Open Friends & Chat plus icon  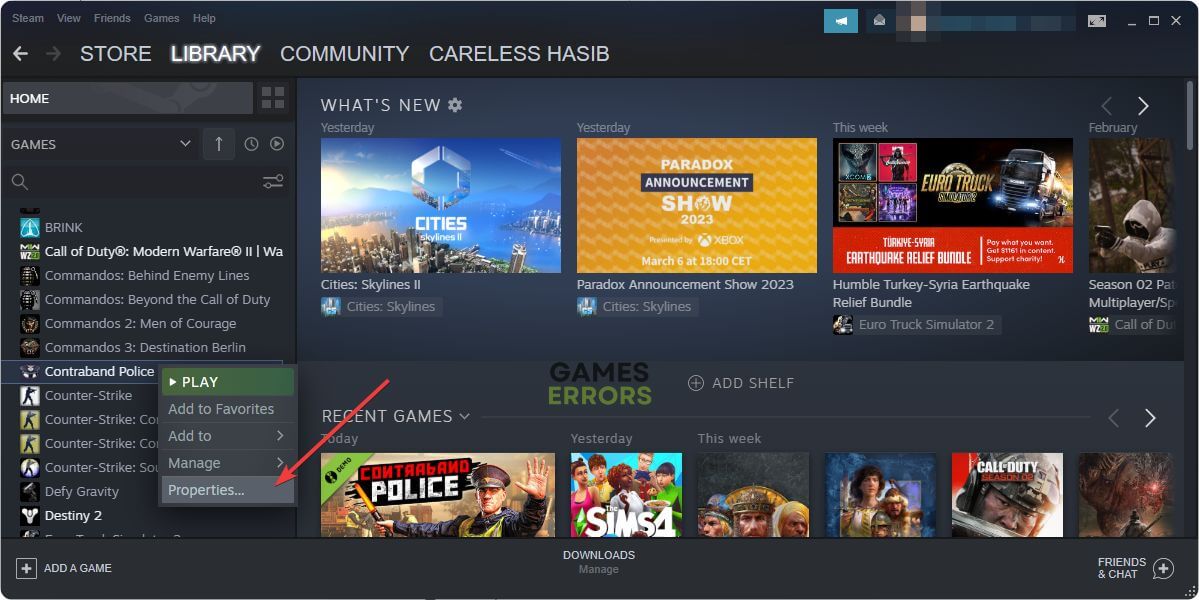point(1163,568)
